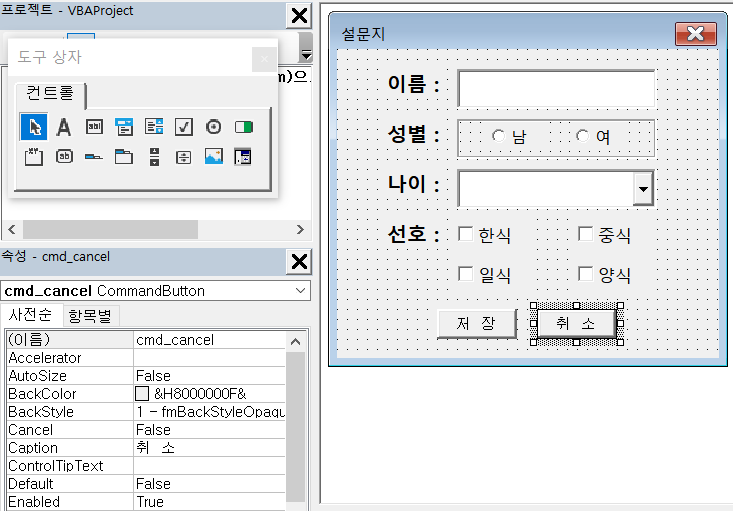Viewport: 733px width, 511px height.
Task: Select the Default property row
Action: 146,484
